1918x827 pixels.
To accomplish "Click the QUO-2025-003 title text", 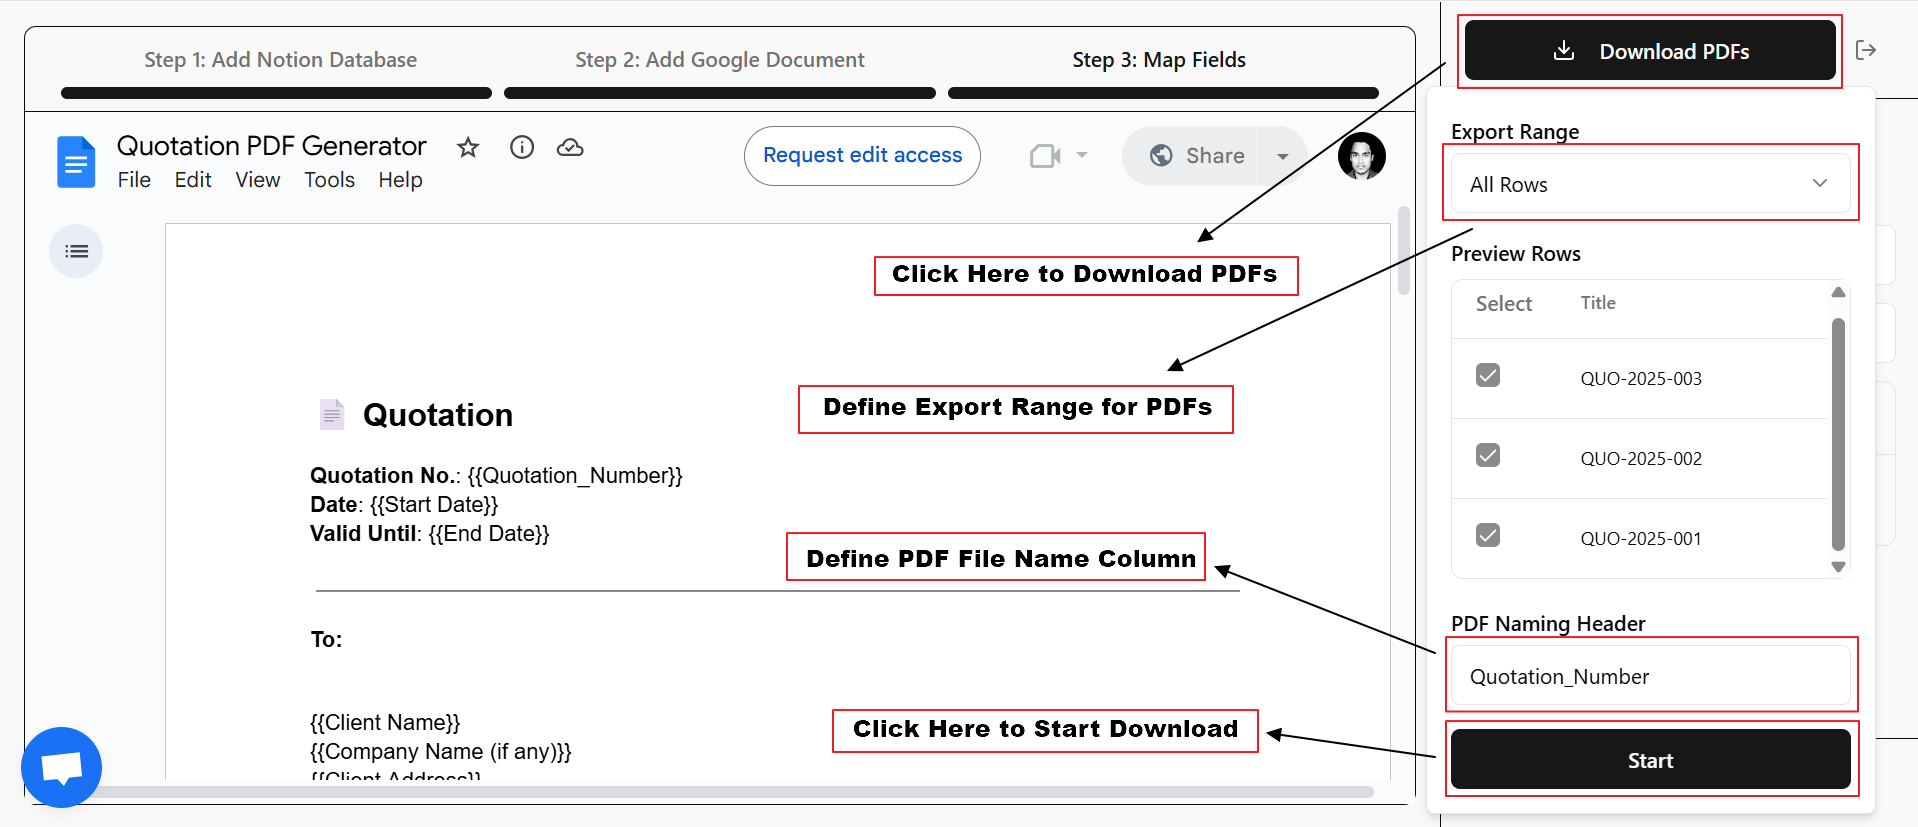I will click(1641, 379).
